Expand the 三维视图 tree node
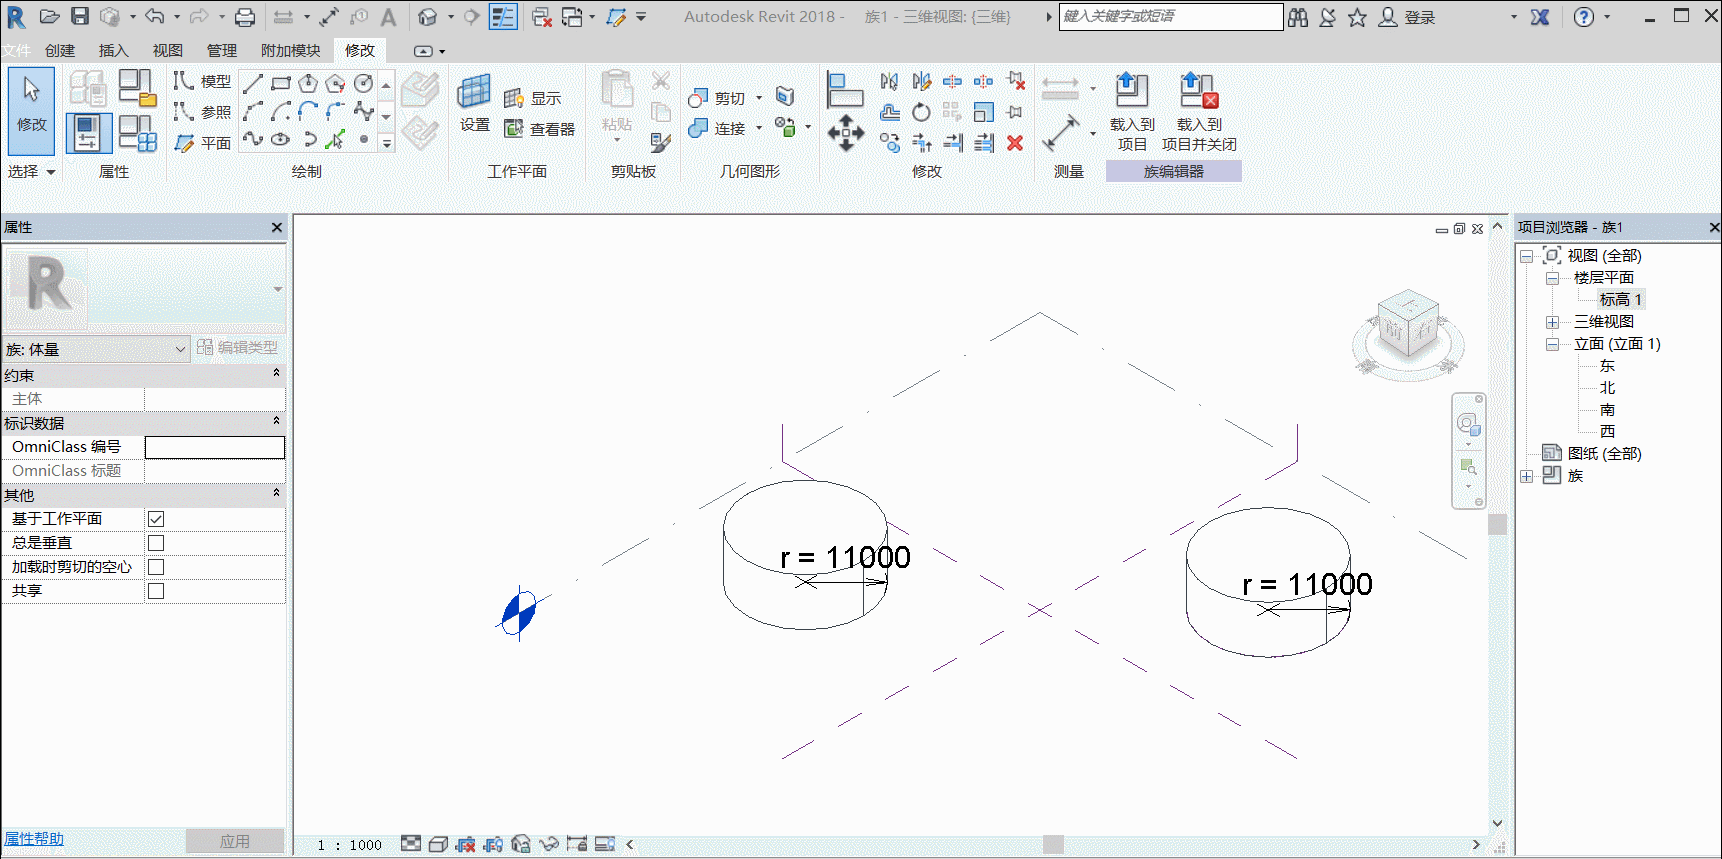Screen dimensions: 1722x859 coord(1552,322)
